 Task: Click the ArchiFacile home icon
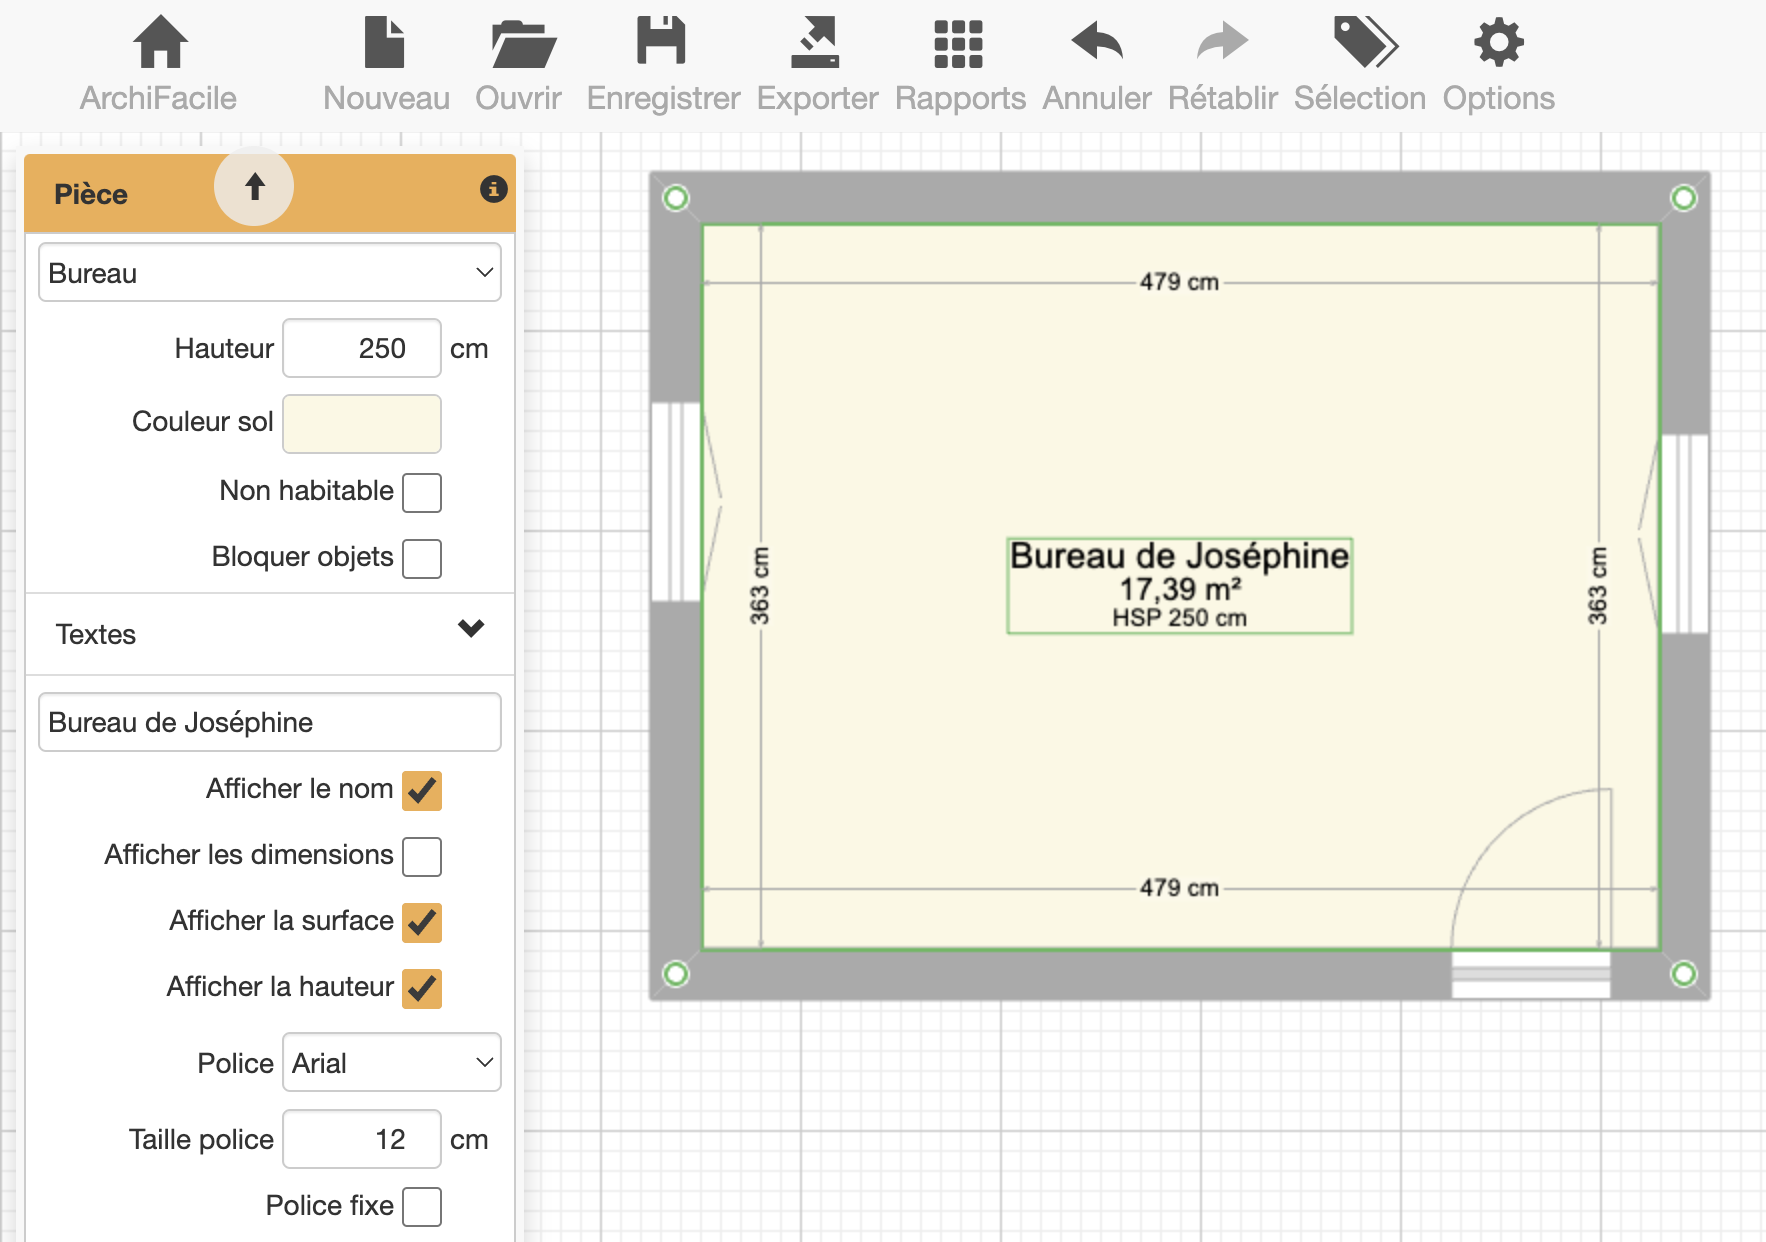(159, 44)
